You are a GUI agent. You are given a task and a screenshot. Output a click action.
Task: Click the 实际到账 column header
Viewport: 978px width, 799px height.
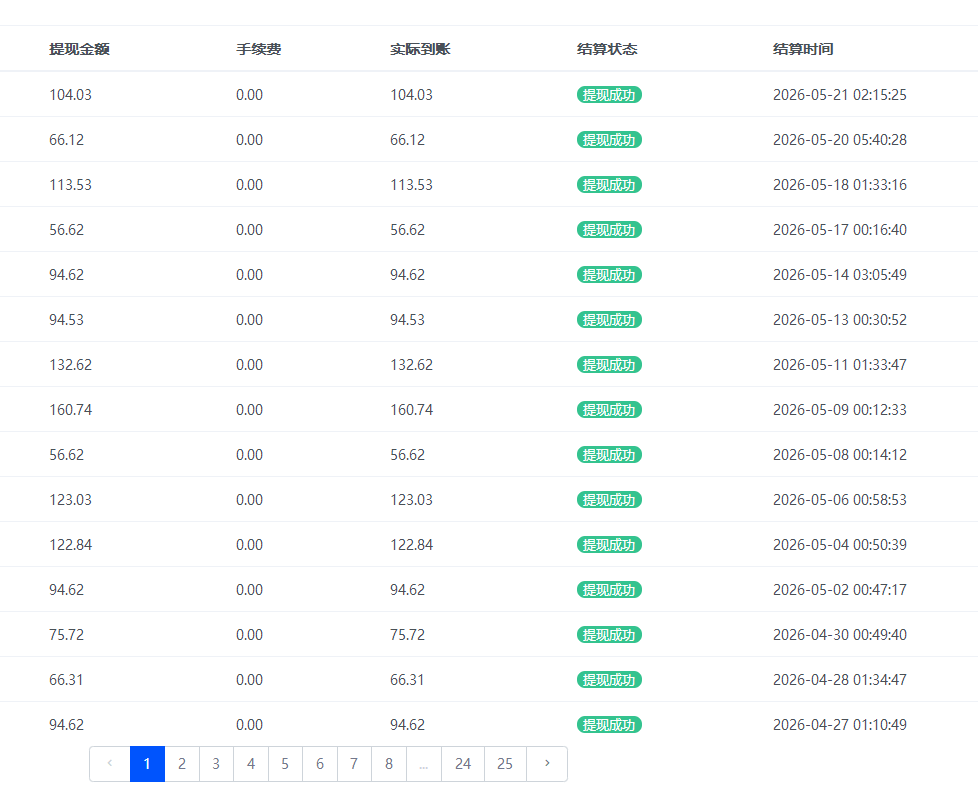pos(420,49)
